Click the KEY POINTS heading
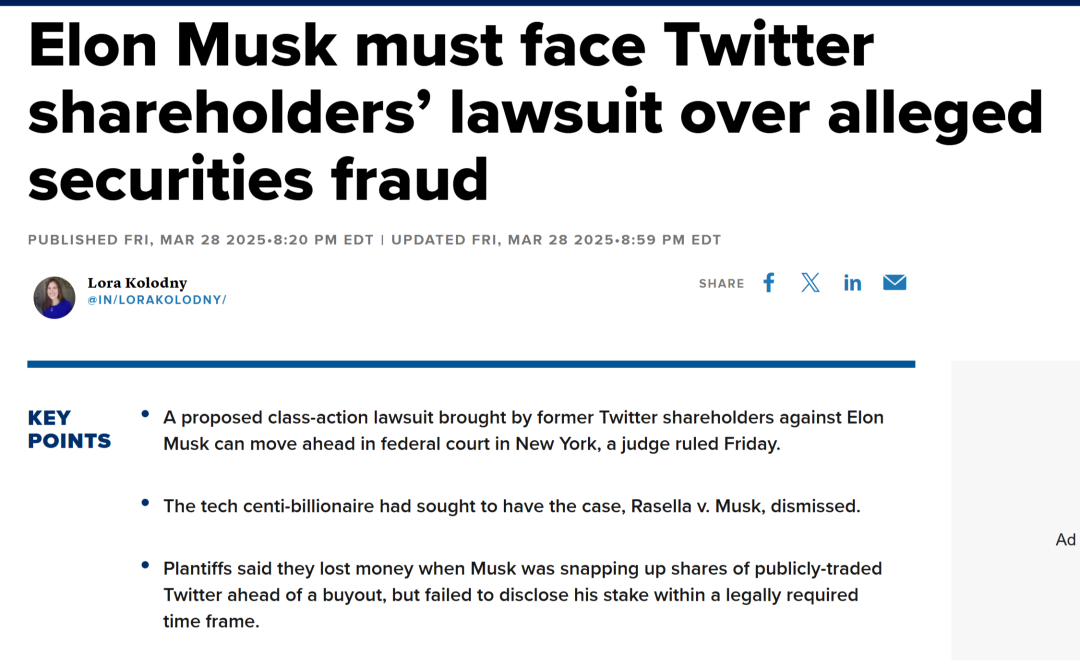 pos(69,429)
